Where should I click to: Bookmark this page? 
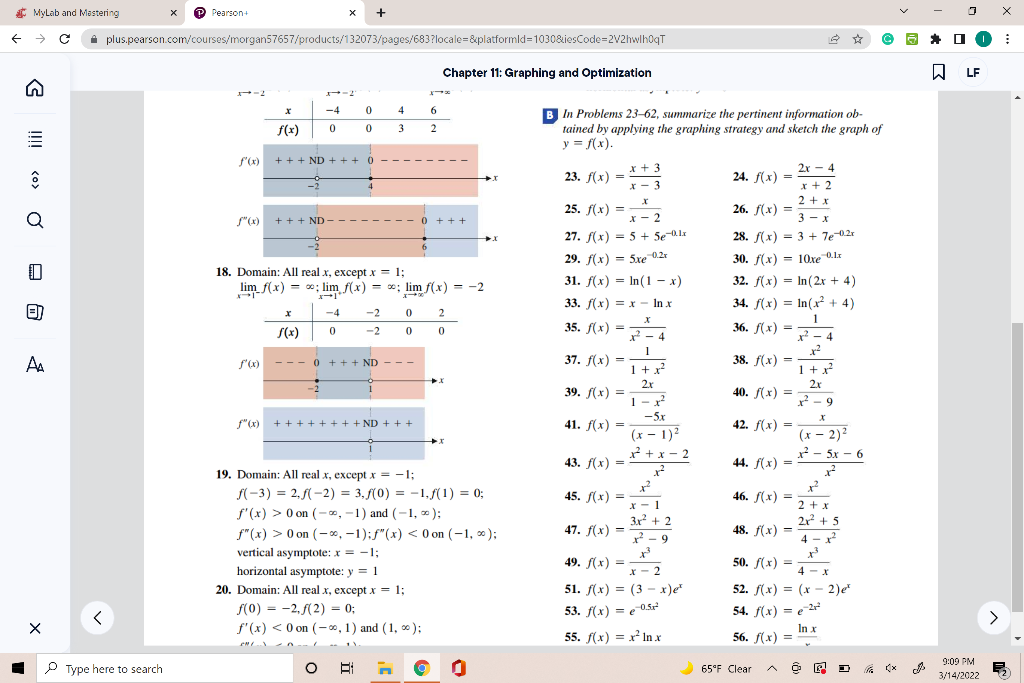click(938, 72)
